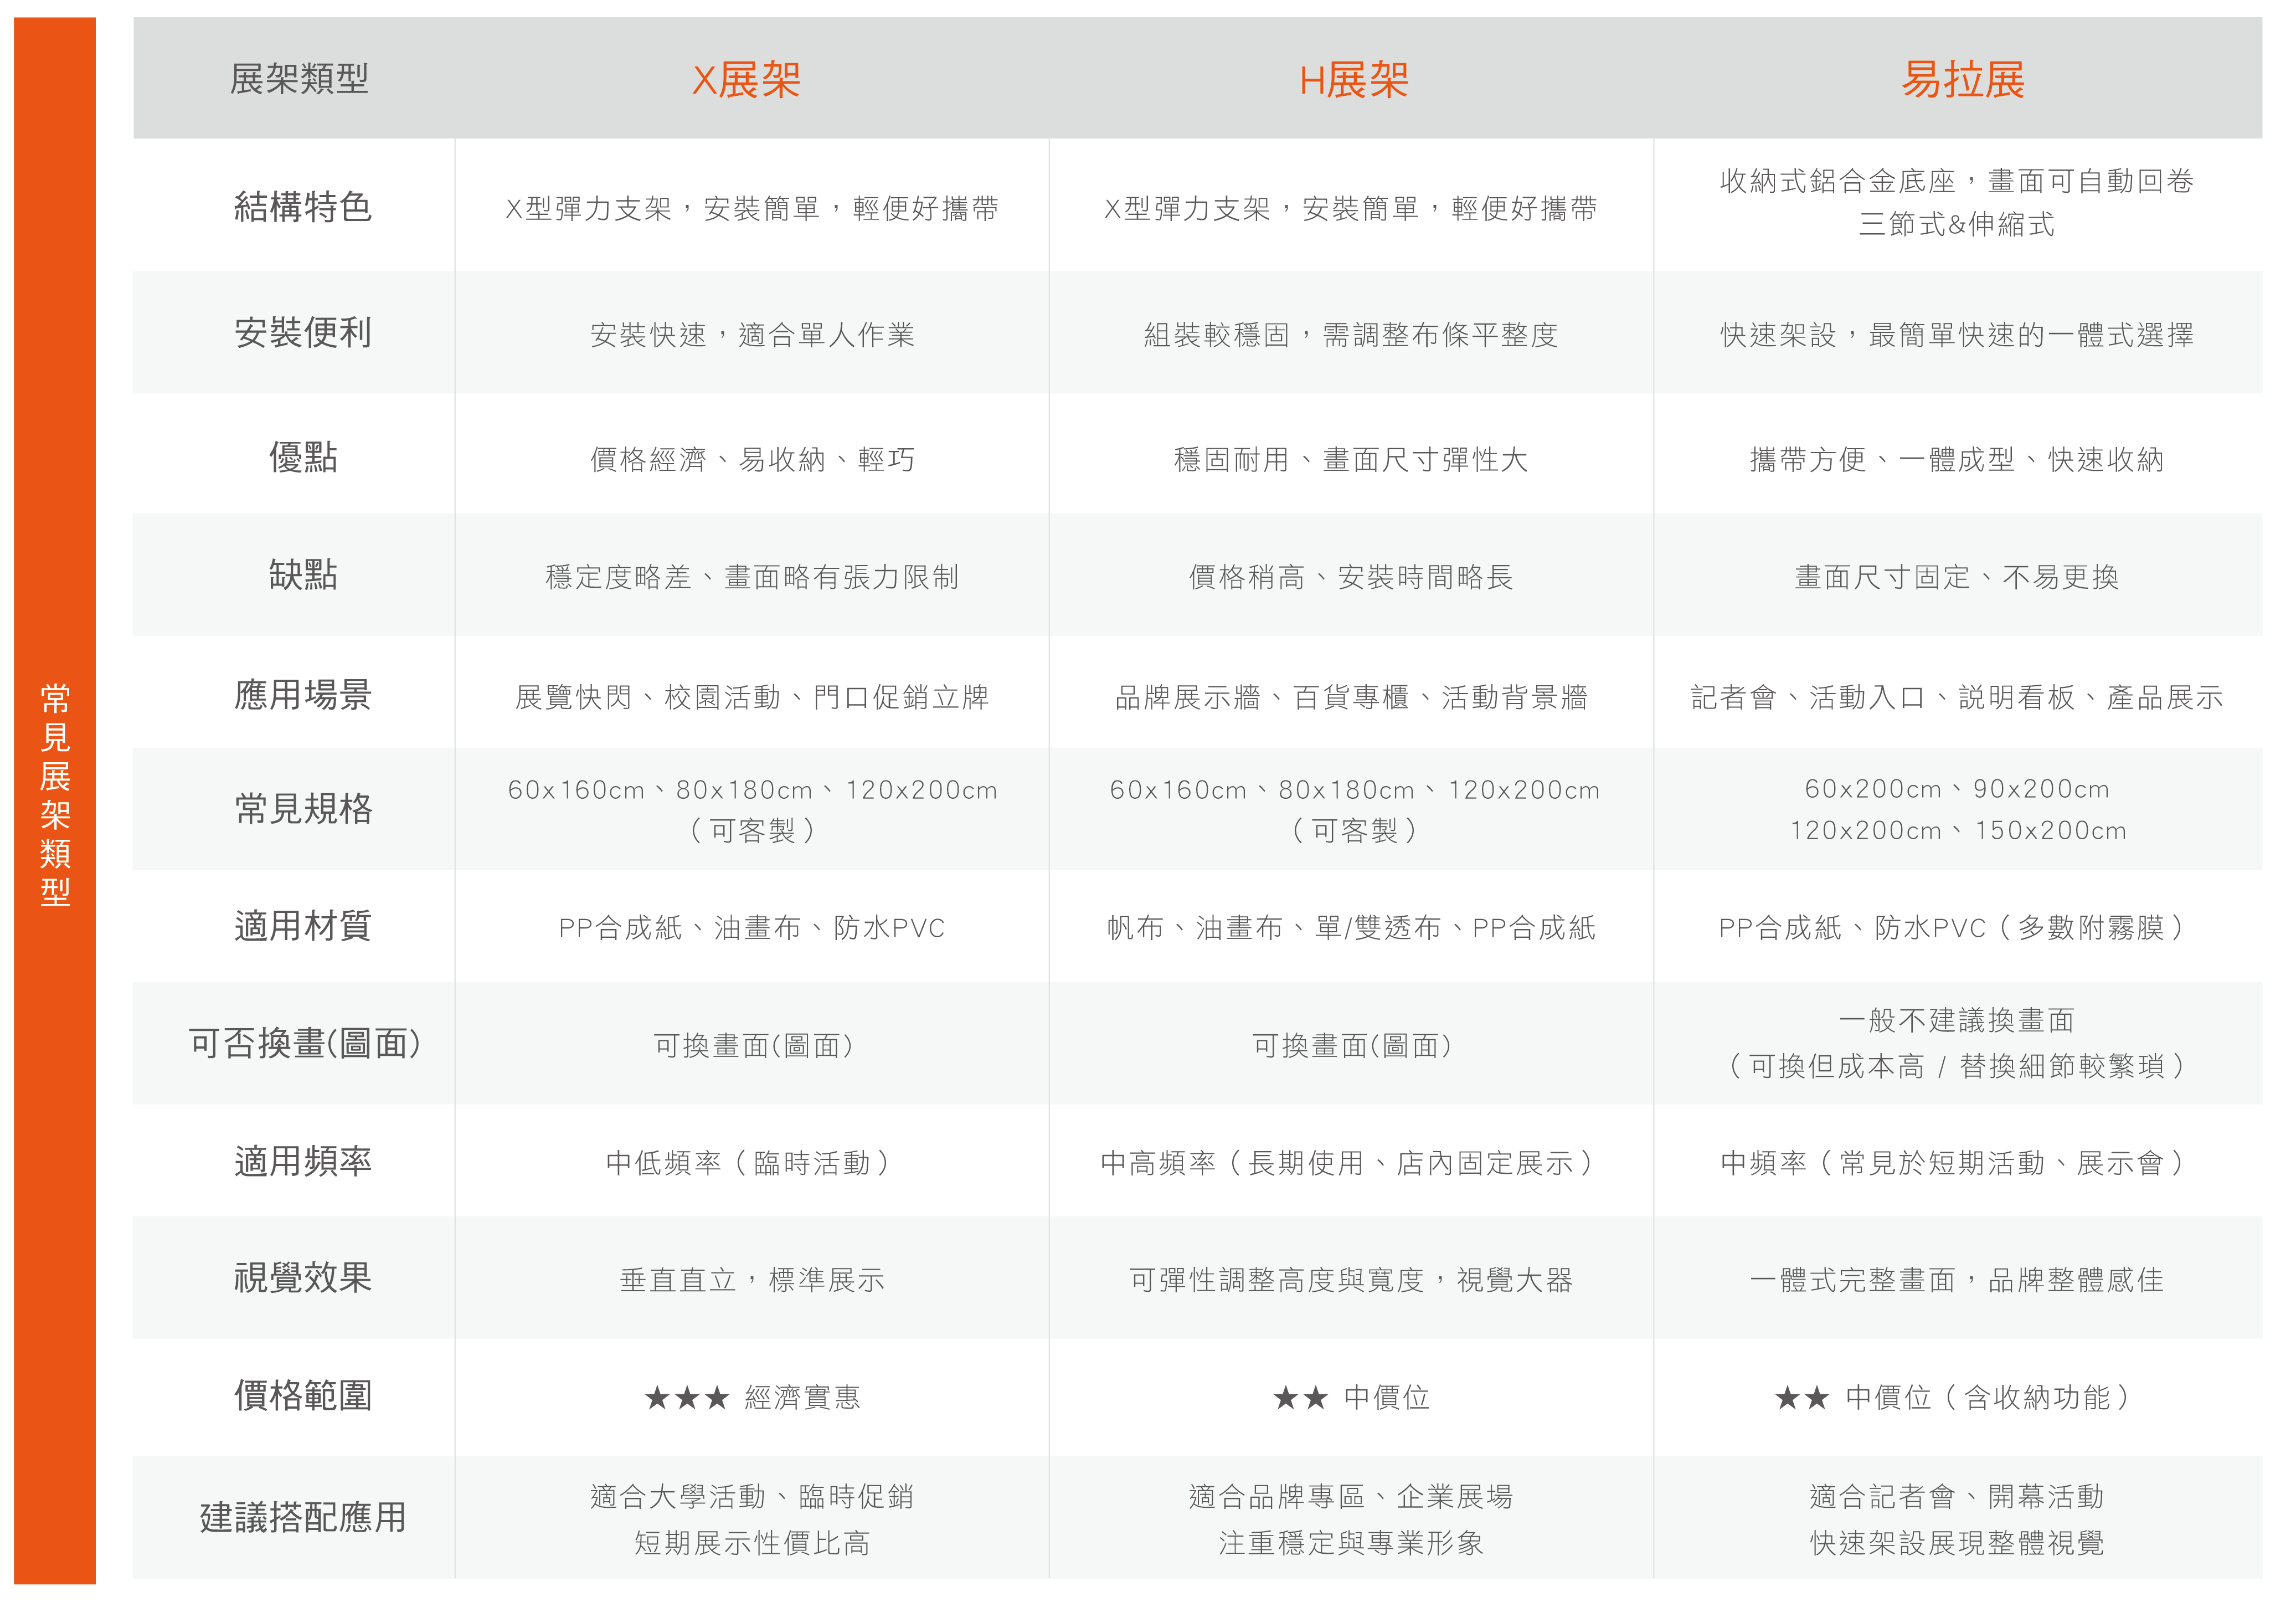The width and height of the screenshot is (2296, 1602).
Task: Click the 價格範圍 row label
Action: (302, 1395)
